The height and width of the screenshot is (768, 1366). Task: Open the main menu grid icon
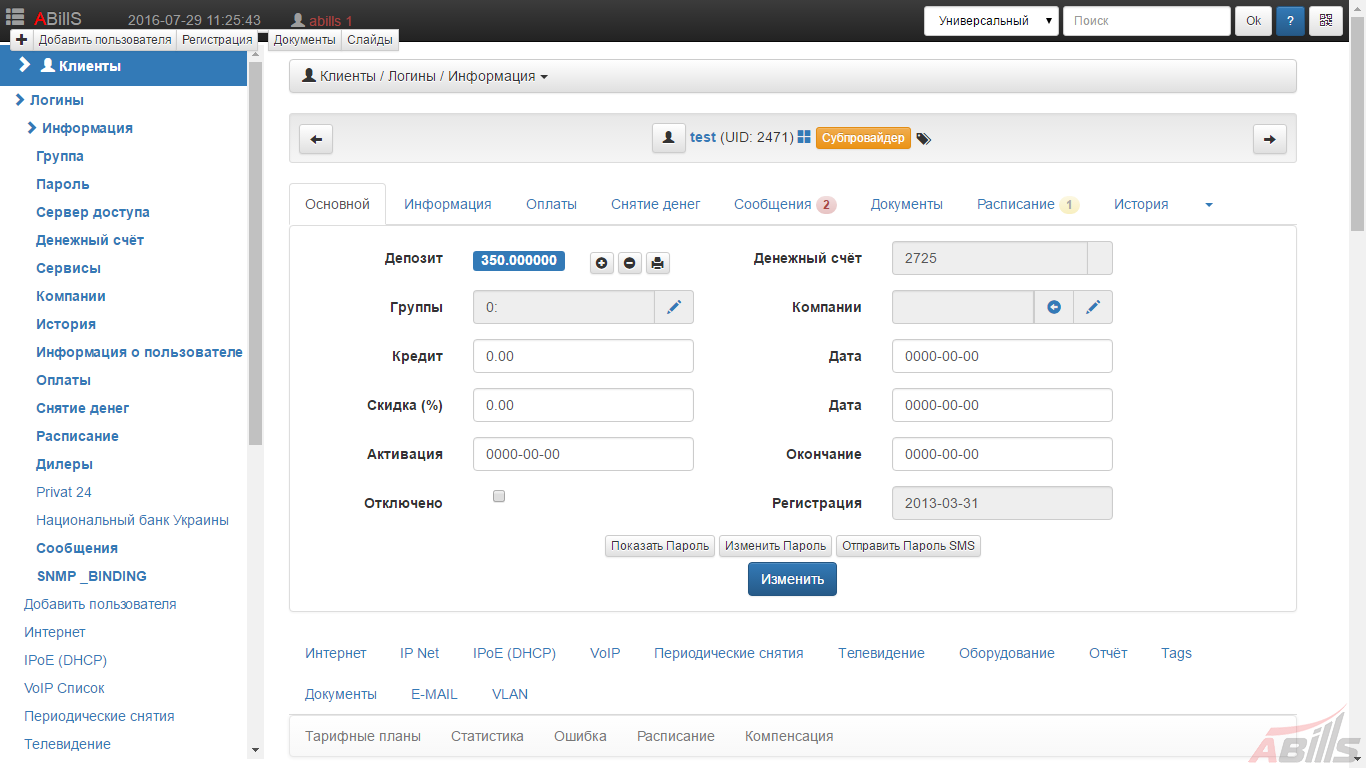tap(15, 16)
